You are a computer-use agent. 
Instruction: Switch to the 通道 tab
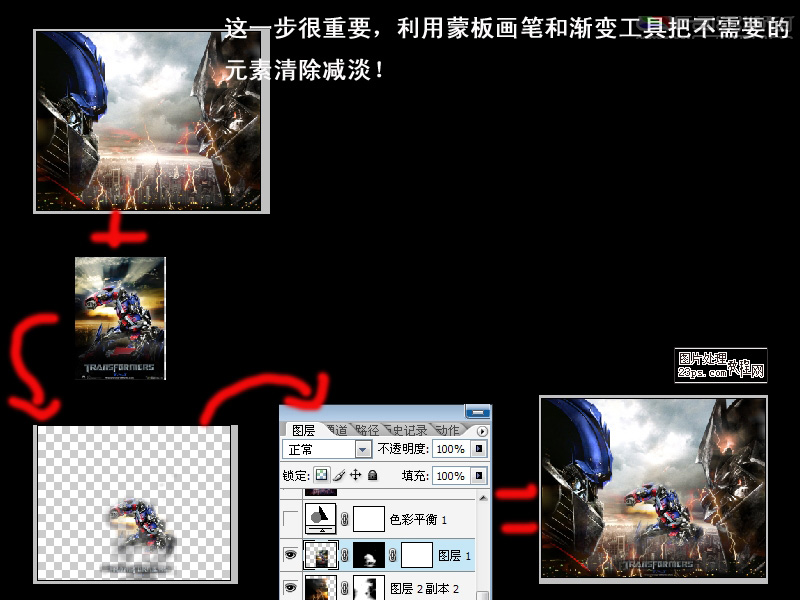(x=337, y=430)
